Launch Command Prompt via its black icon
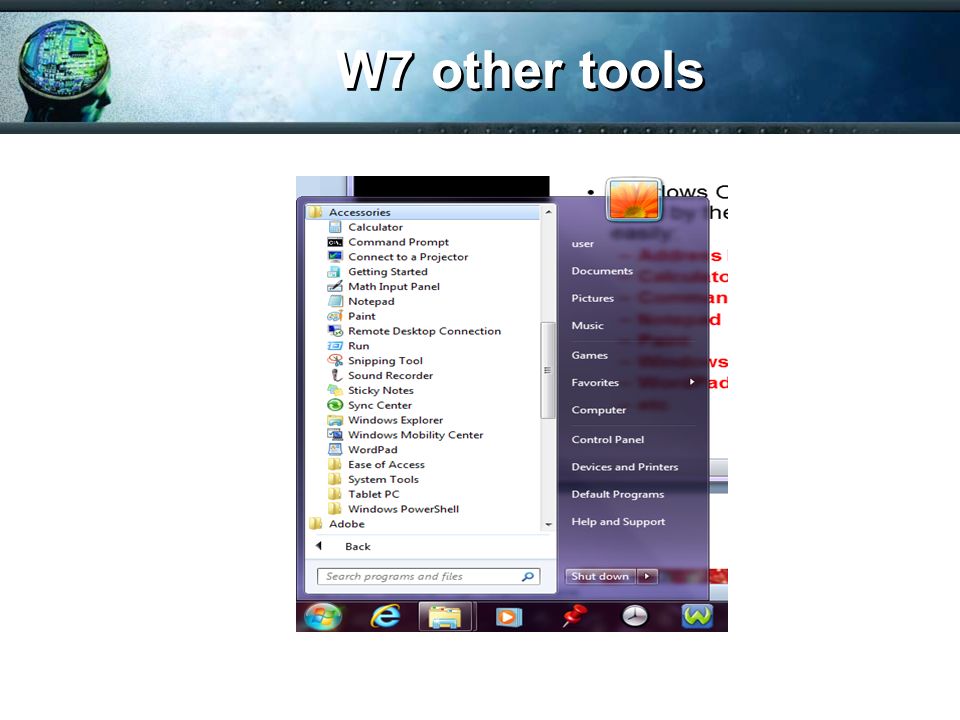 335,242
